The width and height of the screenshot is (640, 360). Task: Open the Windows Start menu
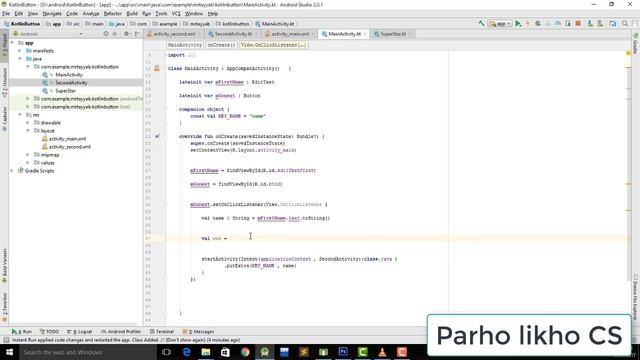9,352
